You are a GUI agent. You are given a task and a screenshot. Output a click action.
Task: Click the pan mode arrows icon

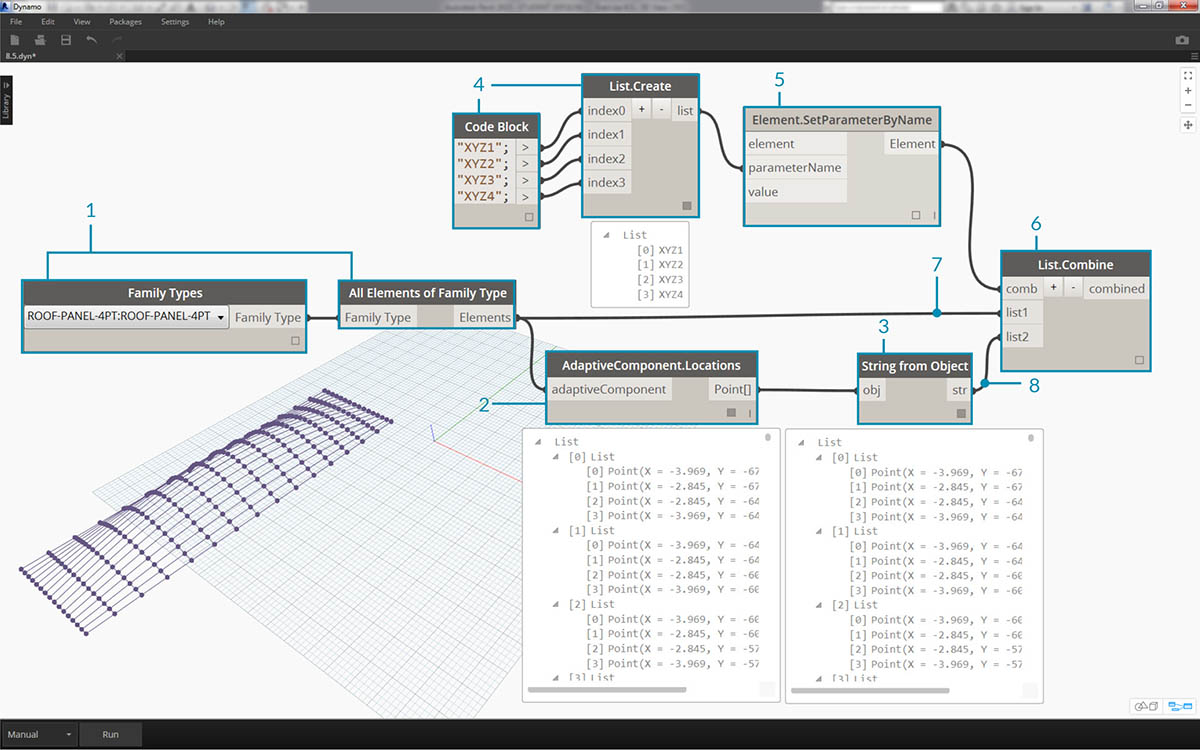tap(1188, 125)
